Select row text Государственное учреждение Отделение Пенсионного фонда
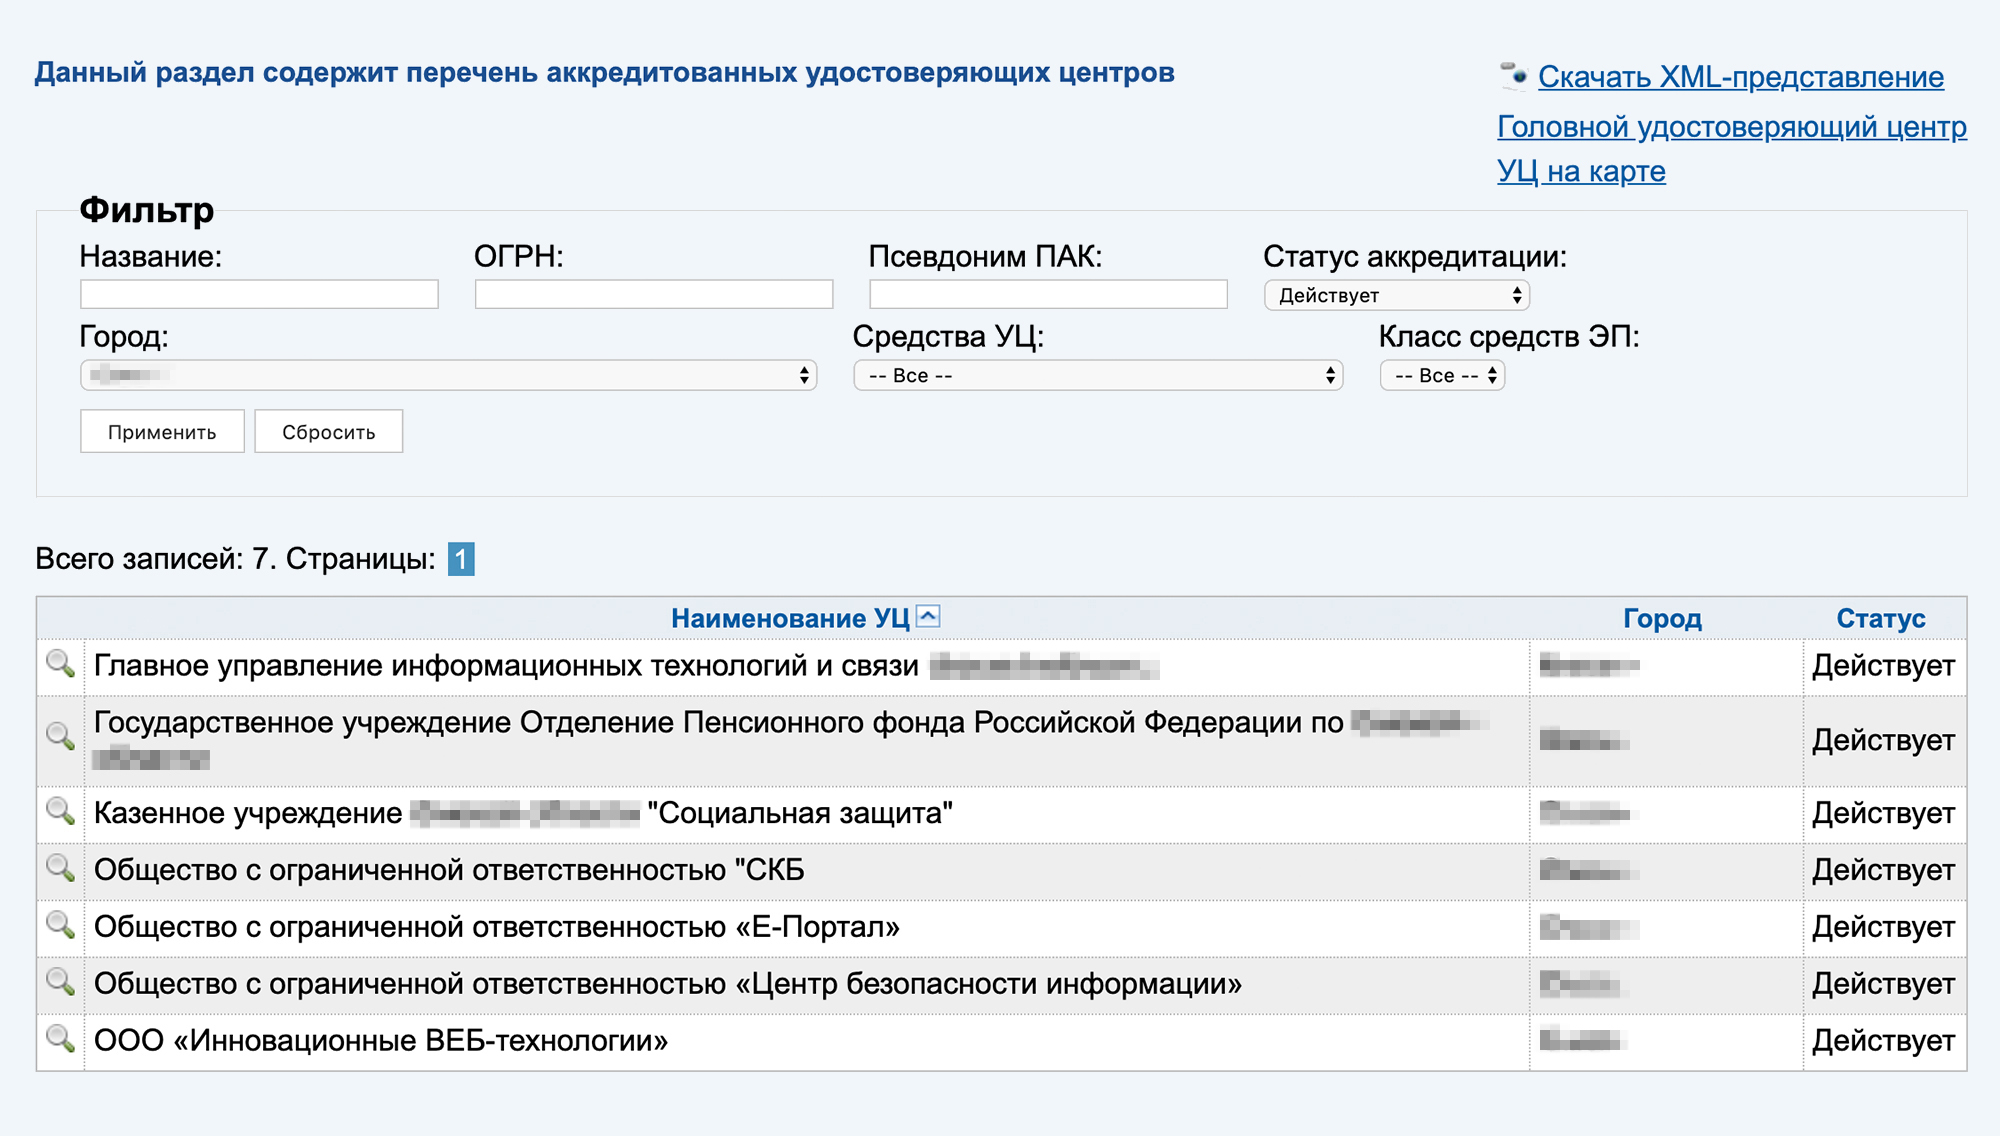 (718, 722)
